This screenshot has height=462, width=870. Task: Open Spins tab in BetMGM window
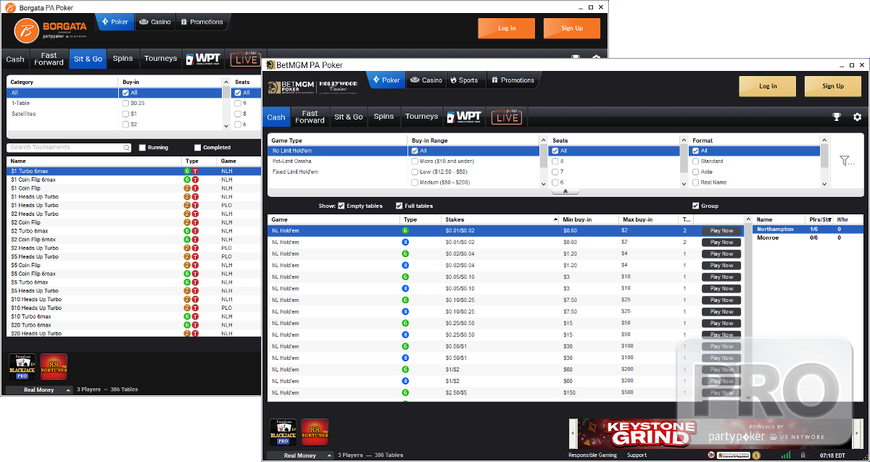[x=383, y=117]
